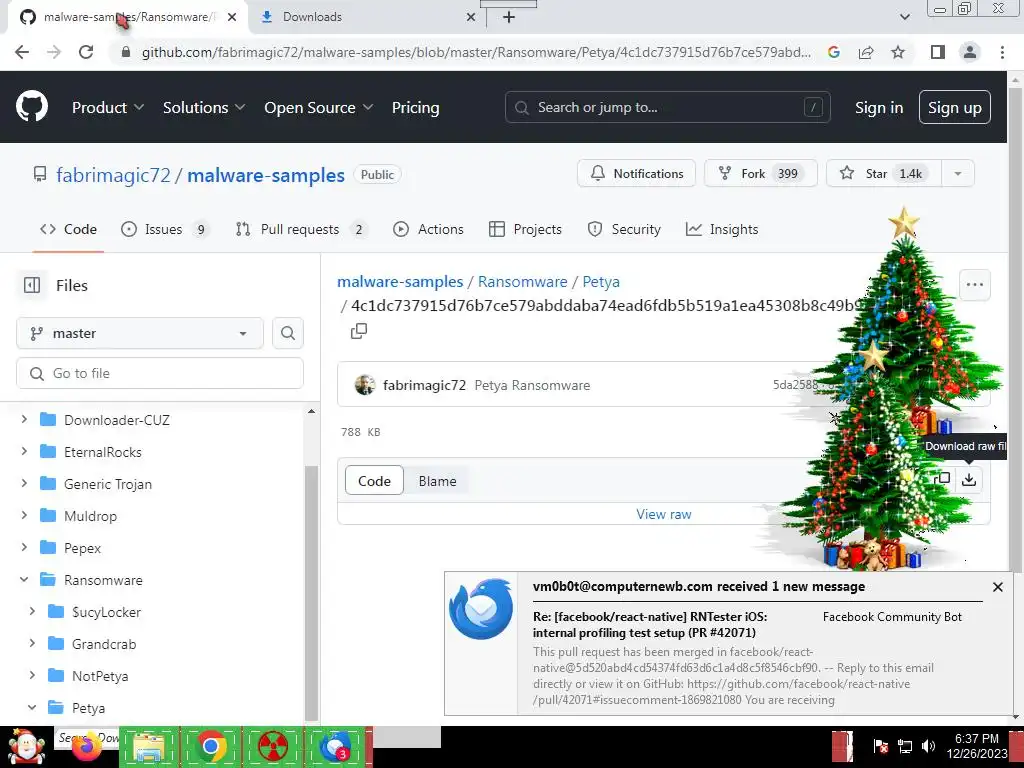The height and width of the screenshot is (768, 1024).
Task: Open Firefox from the taskbar
Action: pyautogui.click(x=87, y=746)
